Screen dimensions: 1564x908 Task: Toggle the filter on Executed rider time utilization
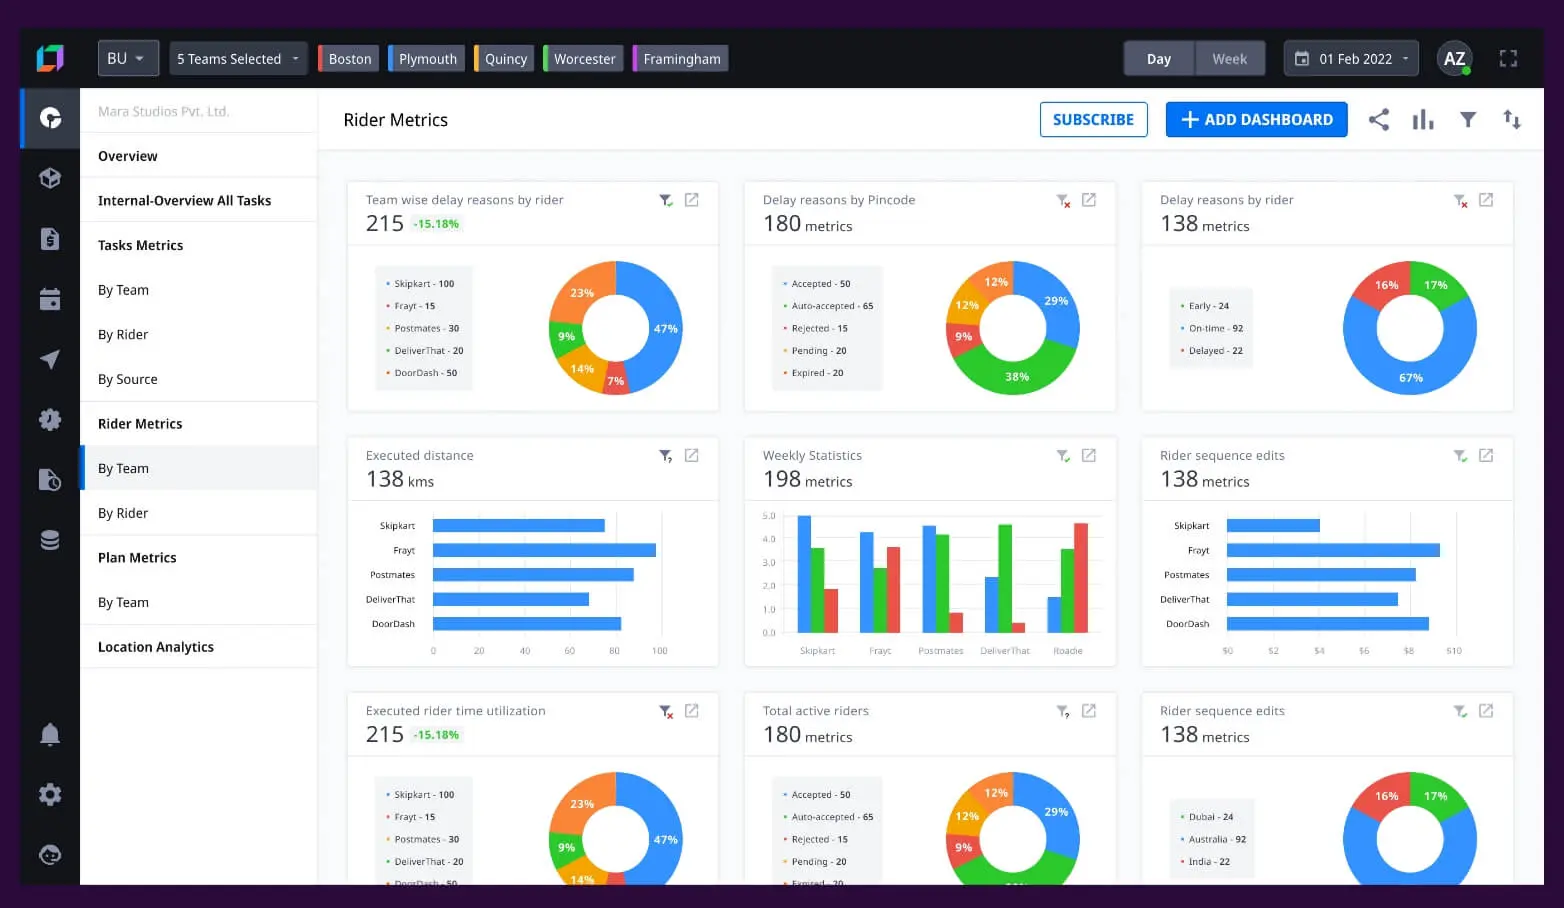(x=666, y=712)
